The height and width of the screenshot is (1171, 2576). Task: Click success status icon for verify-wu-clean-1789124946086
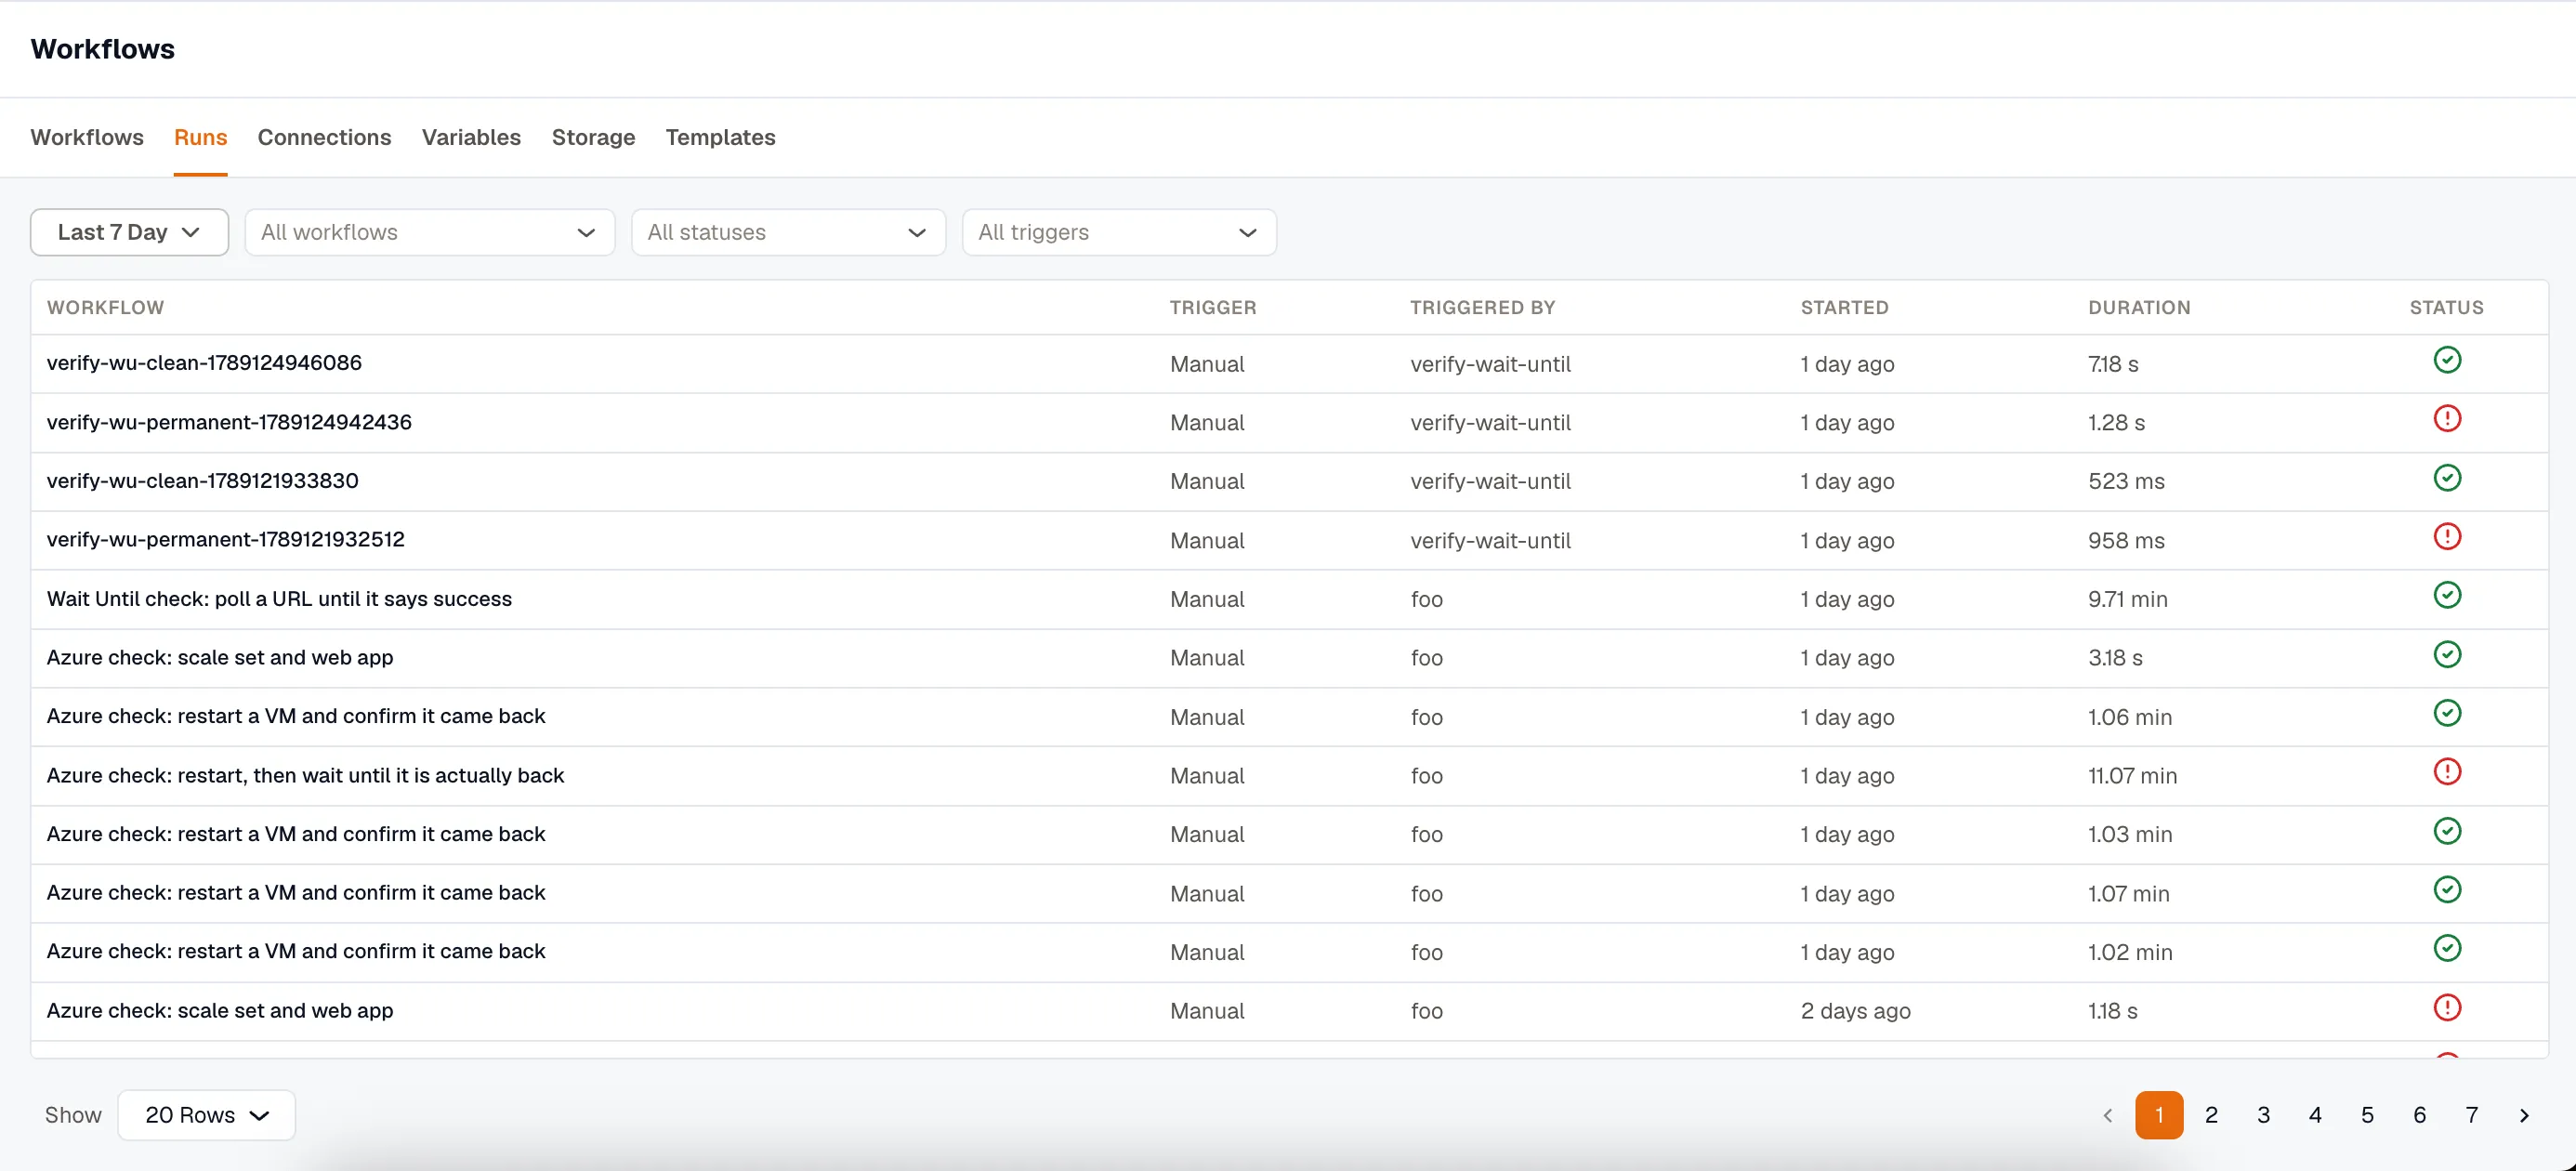coord(2446,360)
